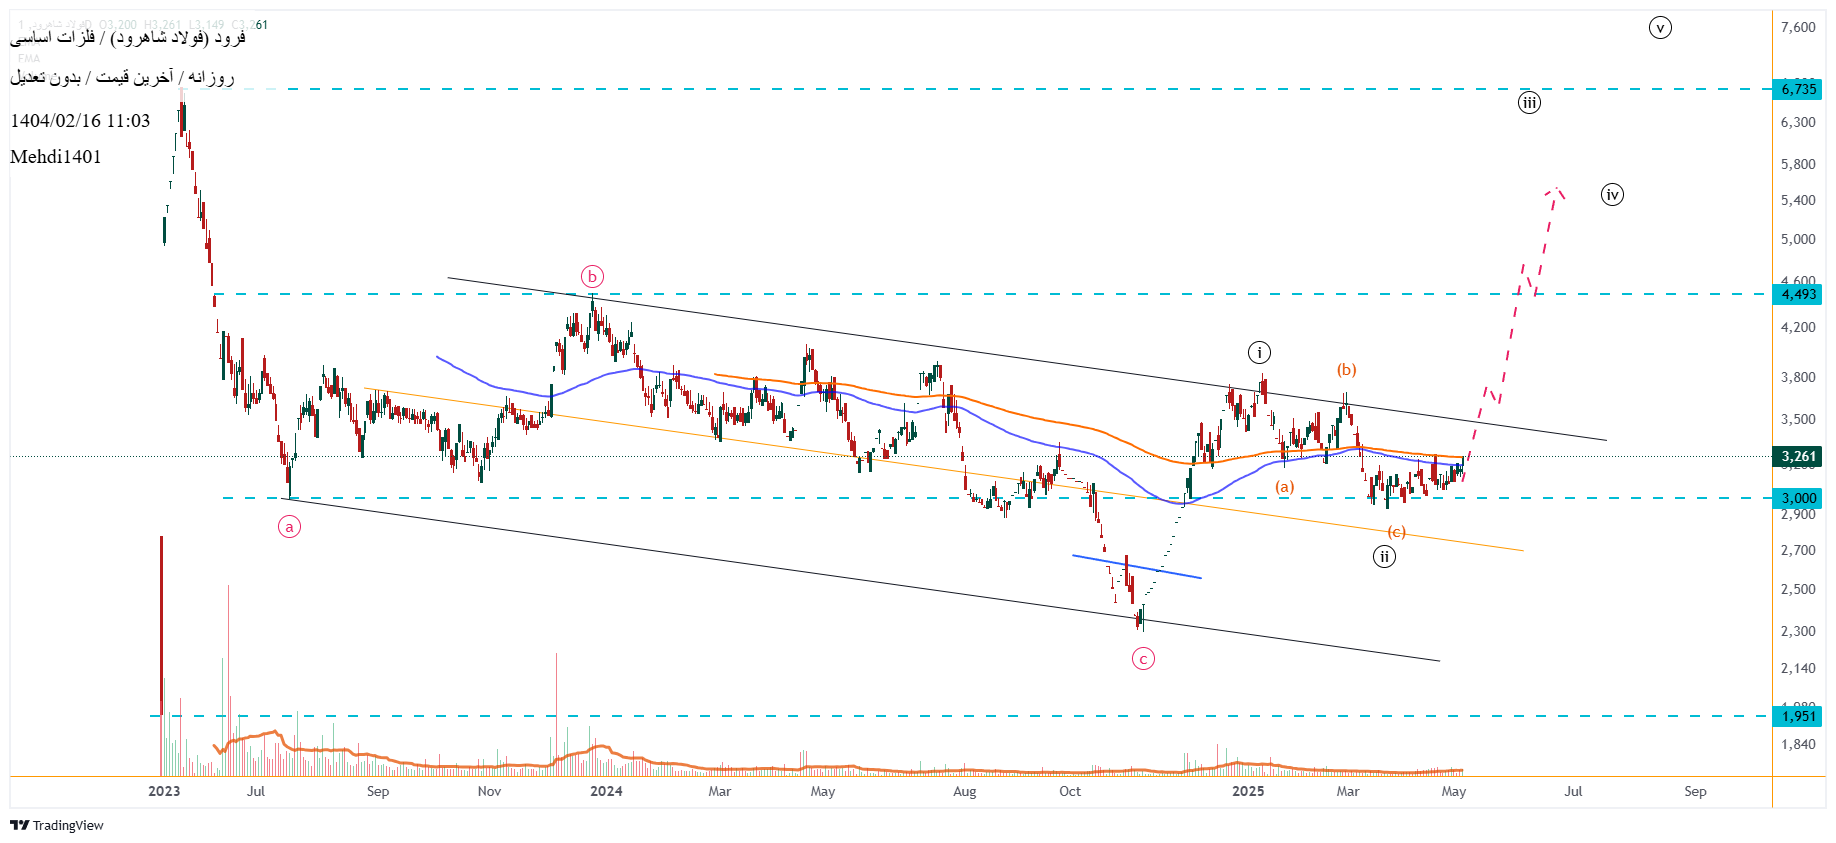Select the pink circled c wave label
1836x843 pixels.
pos(1143,658)
